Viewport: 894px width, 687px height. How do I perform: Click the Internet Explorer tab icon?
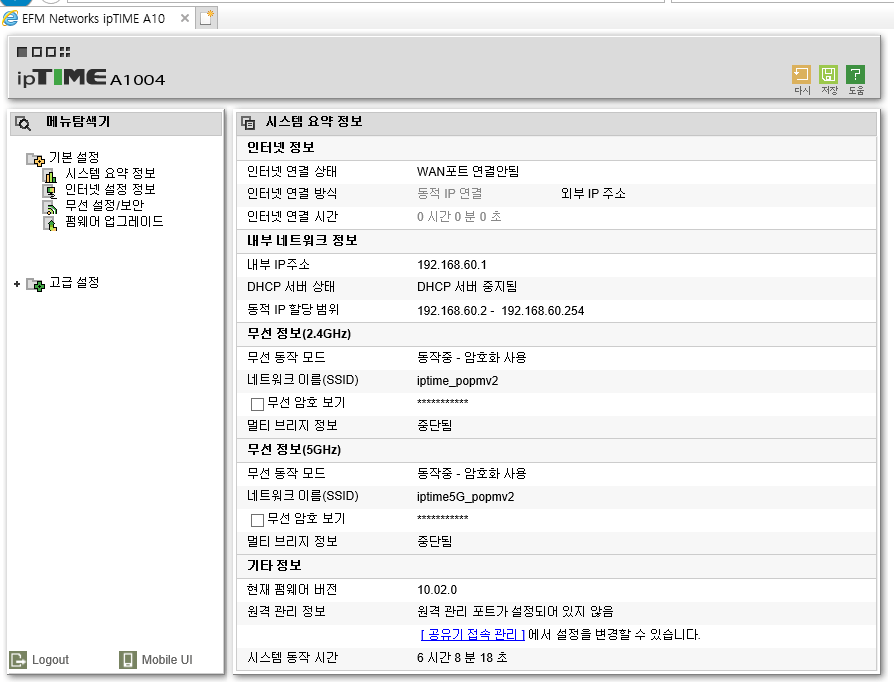pyautogui.click(x=10, y=18)
